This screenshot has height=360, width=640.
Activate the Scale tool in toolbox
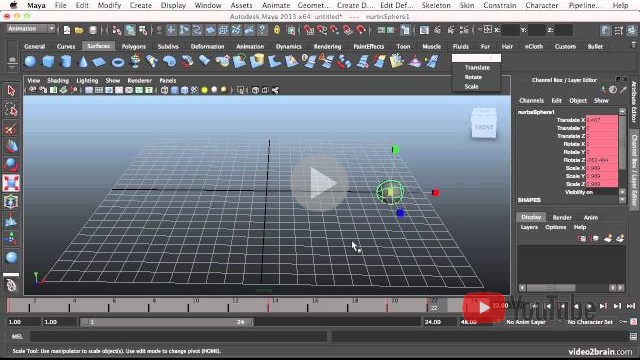coord(11,183)
